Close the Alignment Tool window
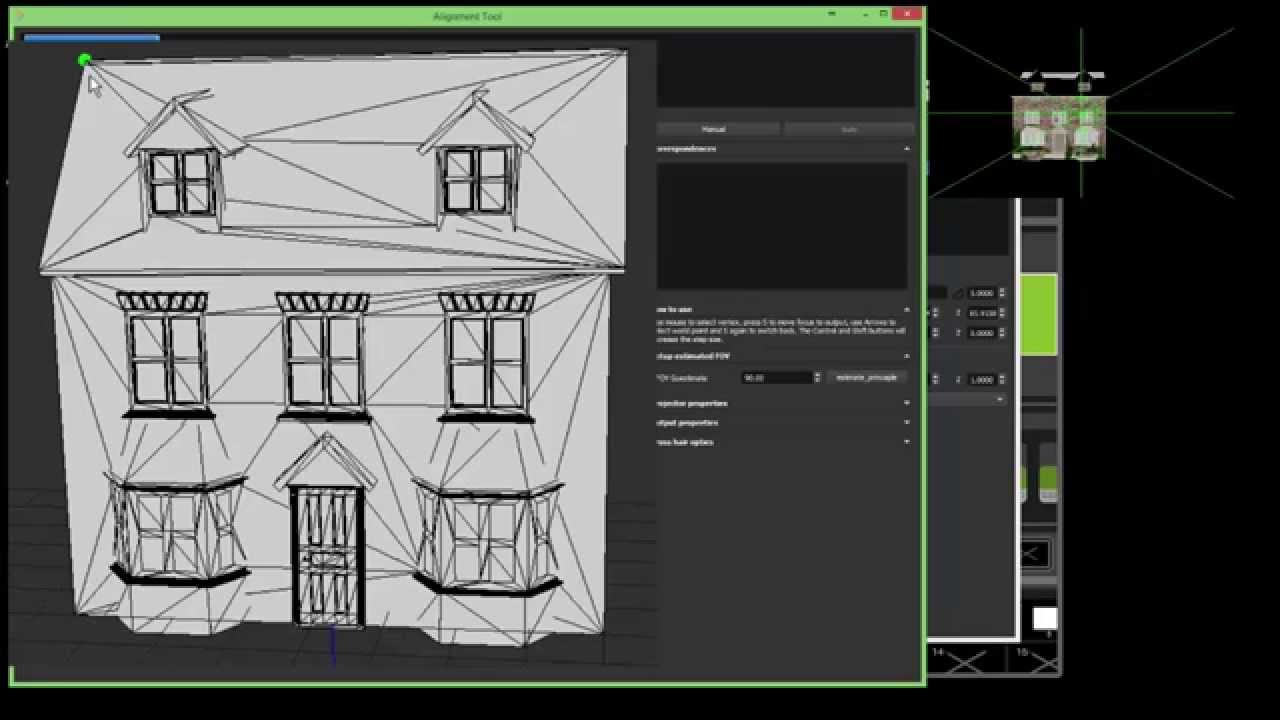The height and width of the screenshot is (720, 1280). click(x=908, y=14)
